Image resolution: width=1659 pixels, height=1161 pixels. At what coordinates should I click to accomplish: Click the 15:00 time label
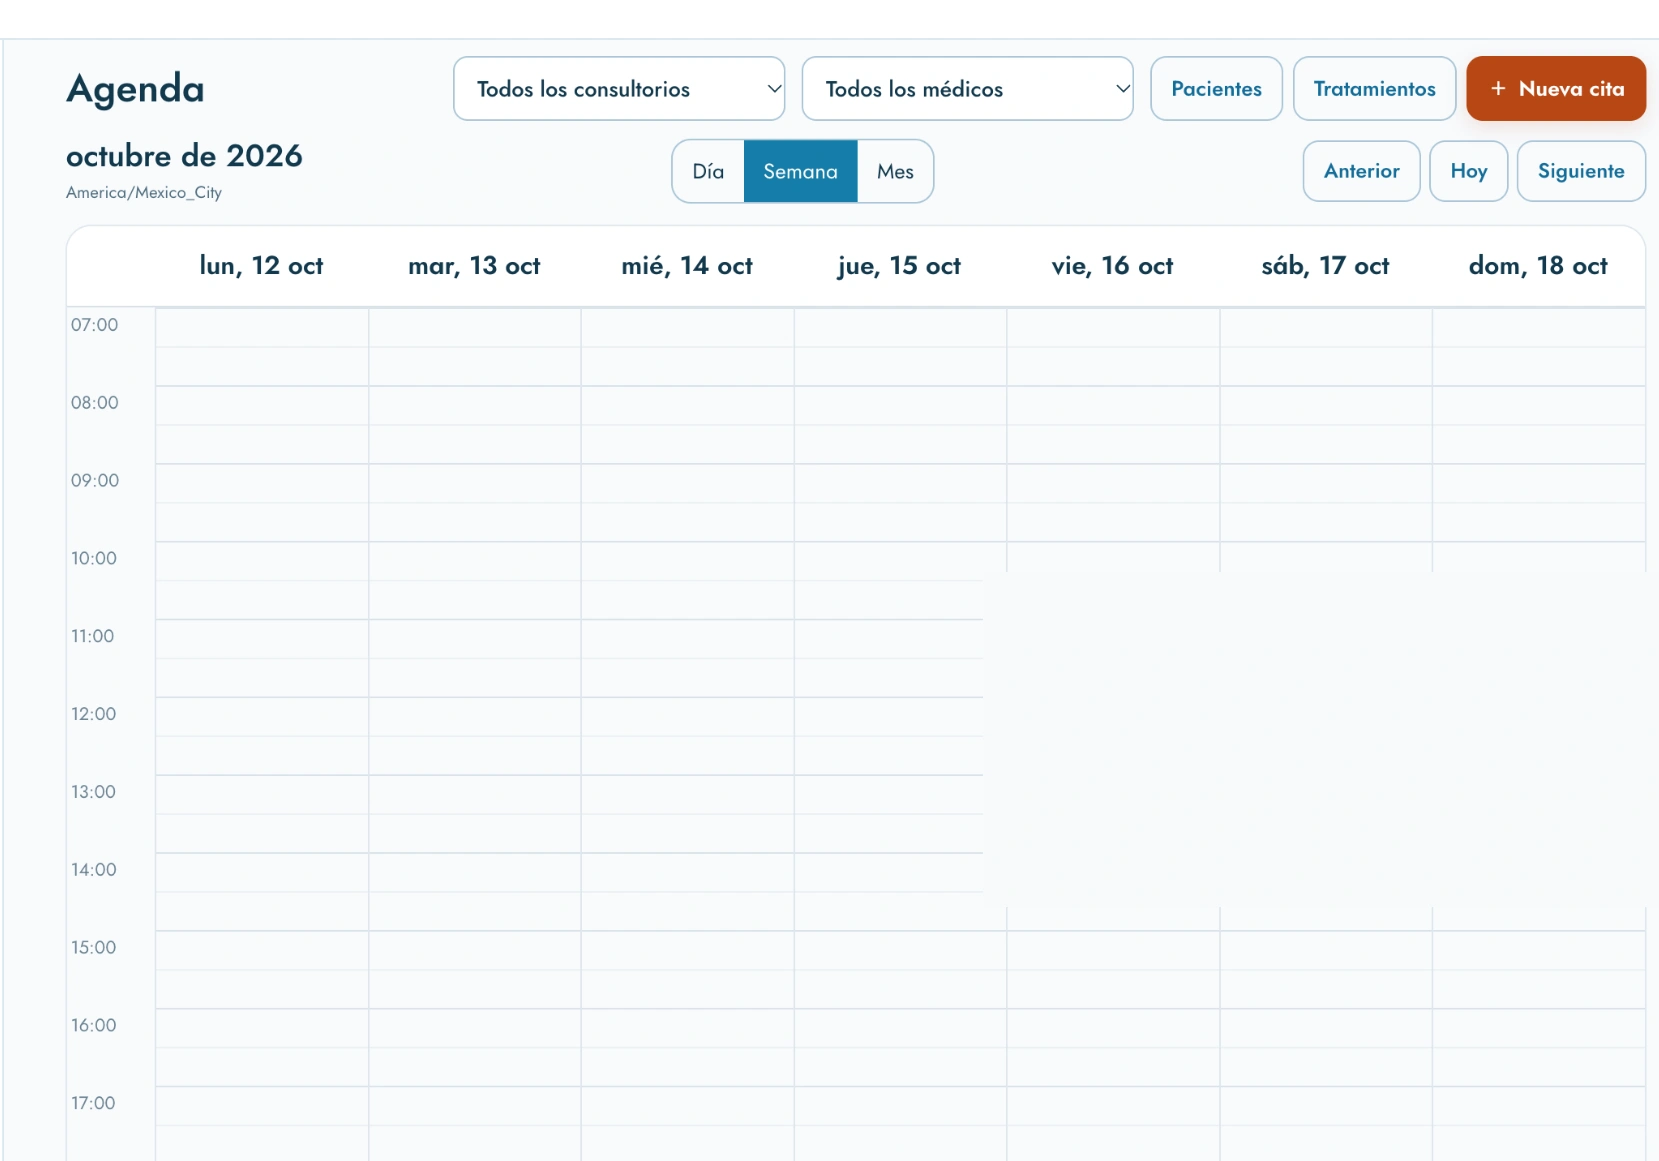[93, 948]
